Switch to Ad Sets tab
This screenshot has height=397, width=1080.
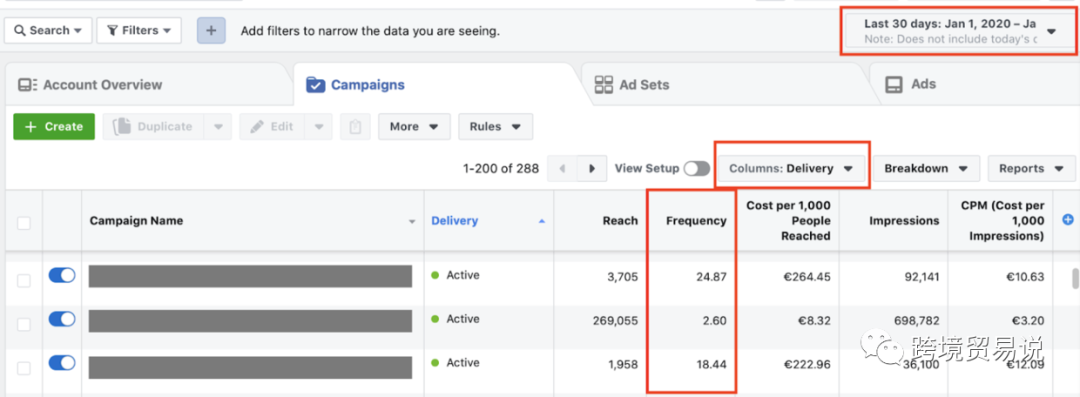pyautogui.click(x=632, y=85)
